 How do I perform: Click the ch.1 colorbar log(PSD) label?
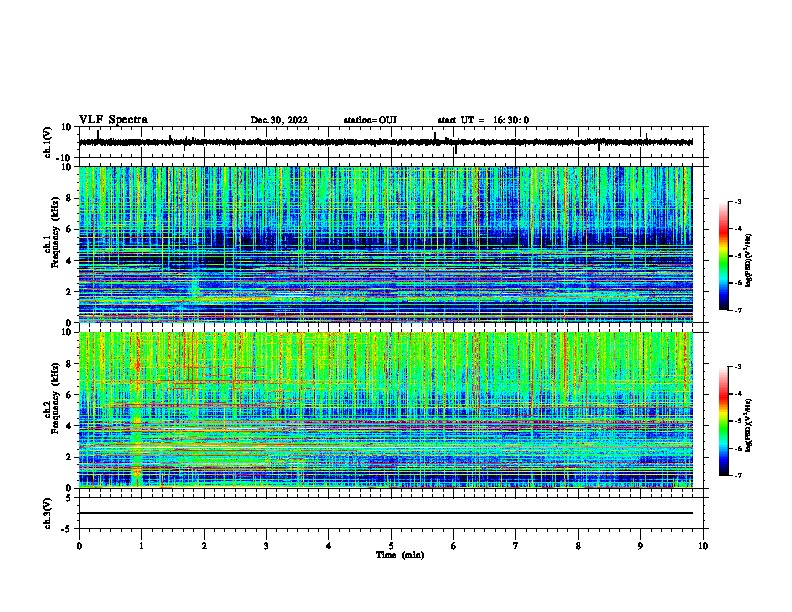click(x=748, y=261)
